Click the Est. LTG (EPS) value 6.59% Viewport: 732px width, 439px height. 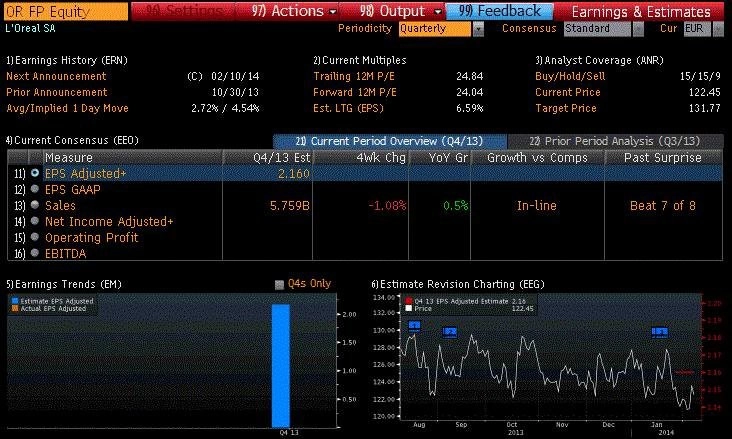coord(470,108)
